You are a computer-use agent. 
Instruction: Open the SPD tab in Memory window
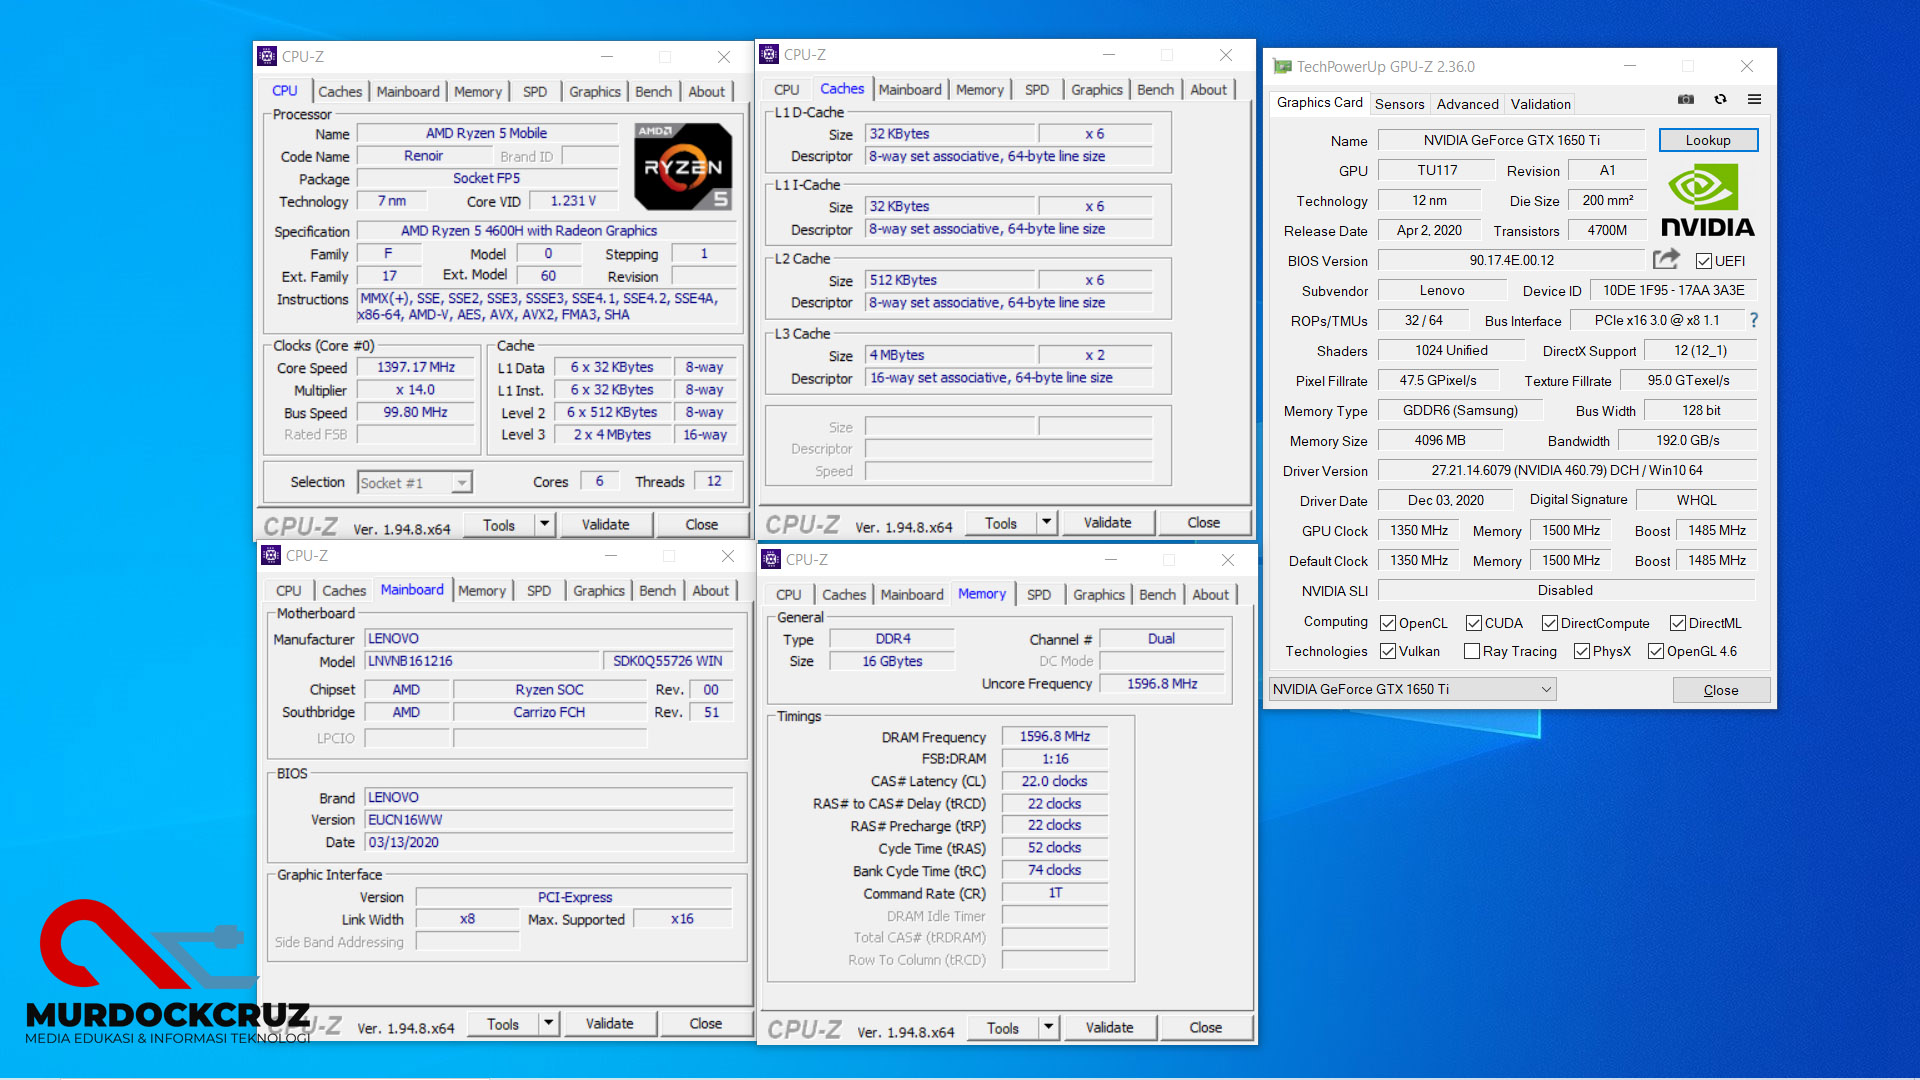coord(1038,594)
